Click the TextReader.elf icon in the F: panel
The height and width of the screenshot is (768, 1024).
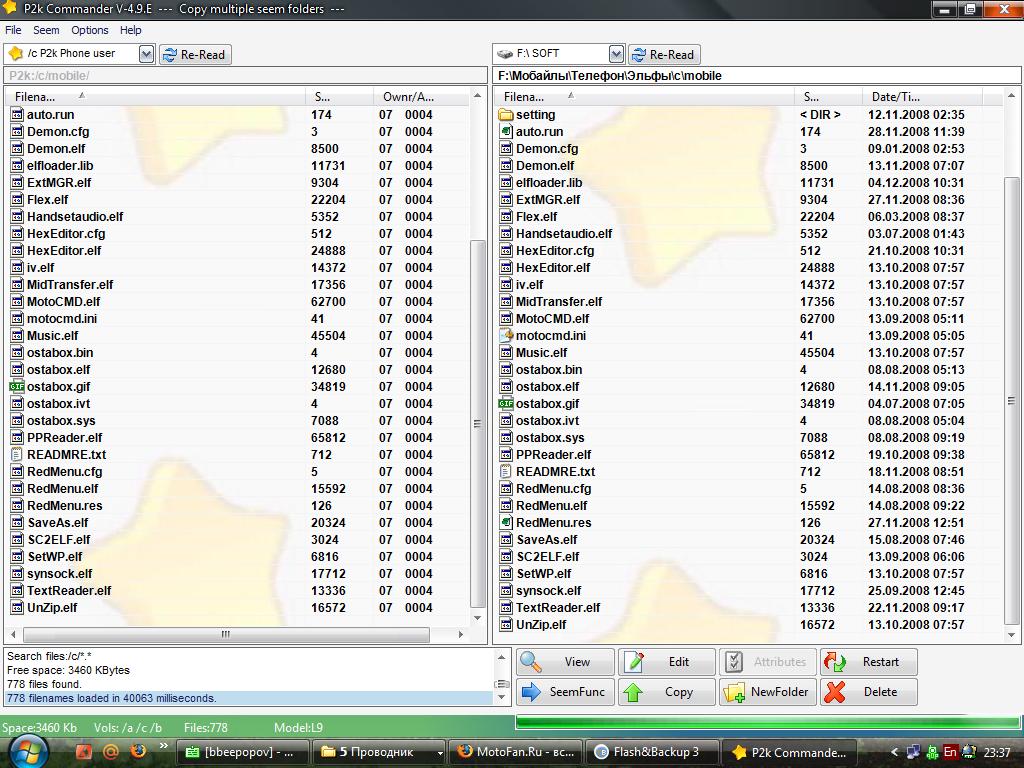pos(505,607)
